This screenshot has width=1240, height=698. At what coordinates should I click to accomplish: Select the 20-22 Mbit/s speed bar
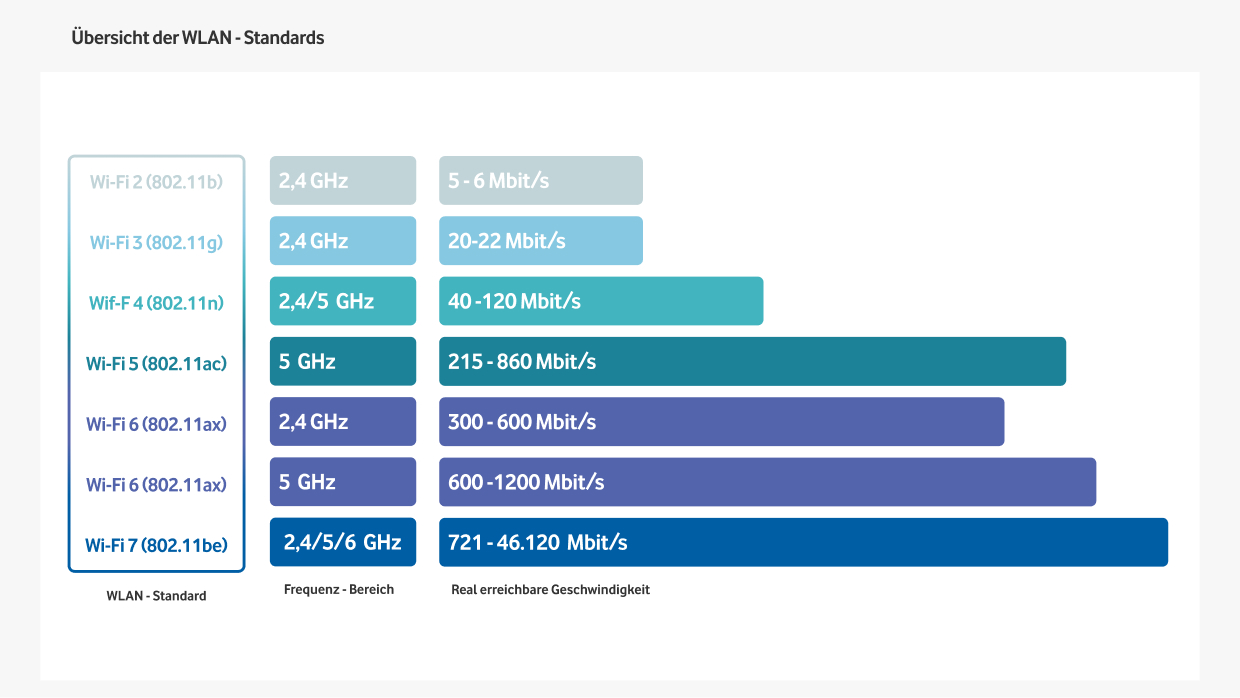(x=540, y=241)
